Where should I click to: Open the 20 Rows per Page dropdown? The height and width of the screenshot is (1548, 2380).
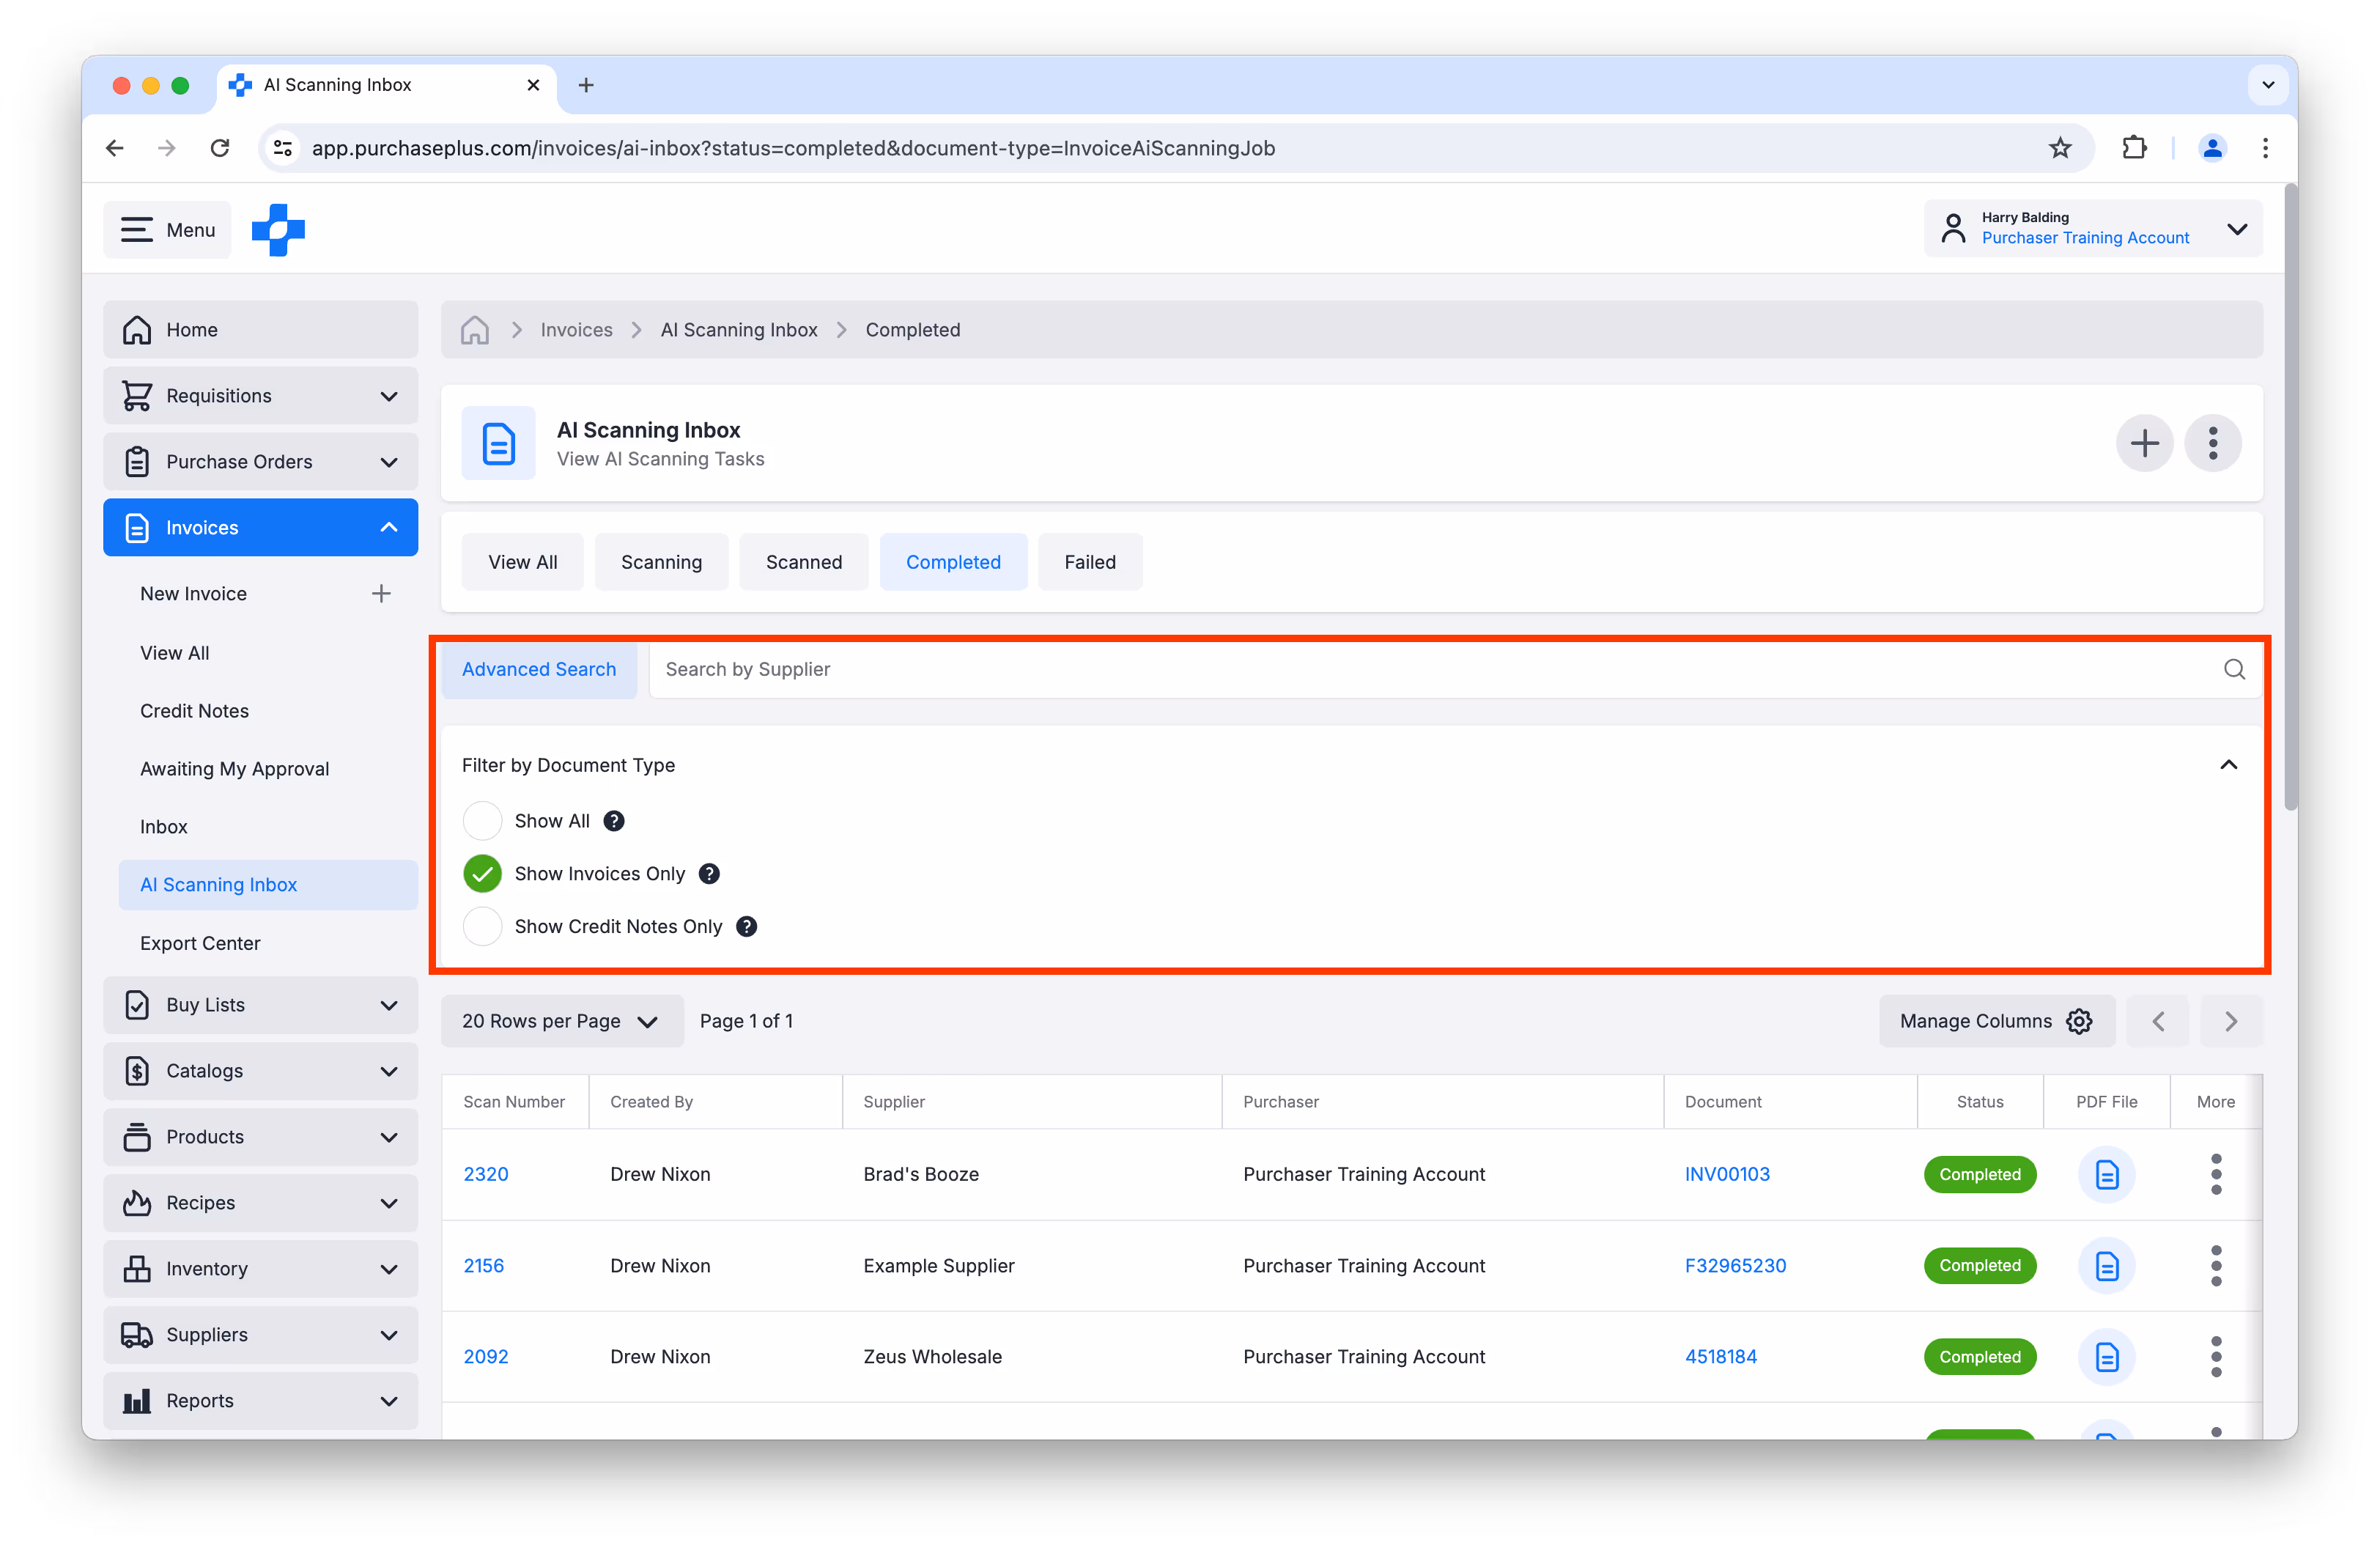(561, 1021)
